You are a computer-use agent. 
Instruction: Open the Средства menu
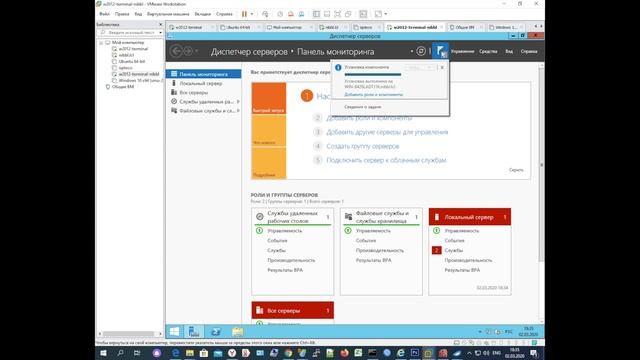(488, 51)
